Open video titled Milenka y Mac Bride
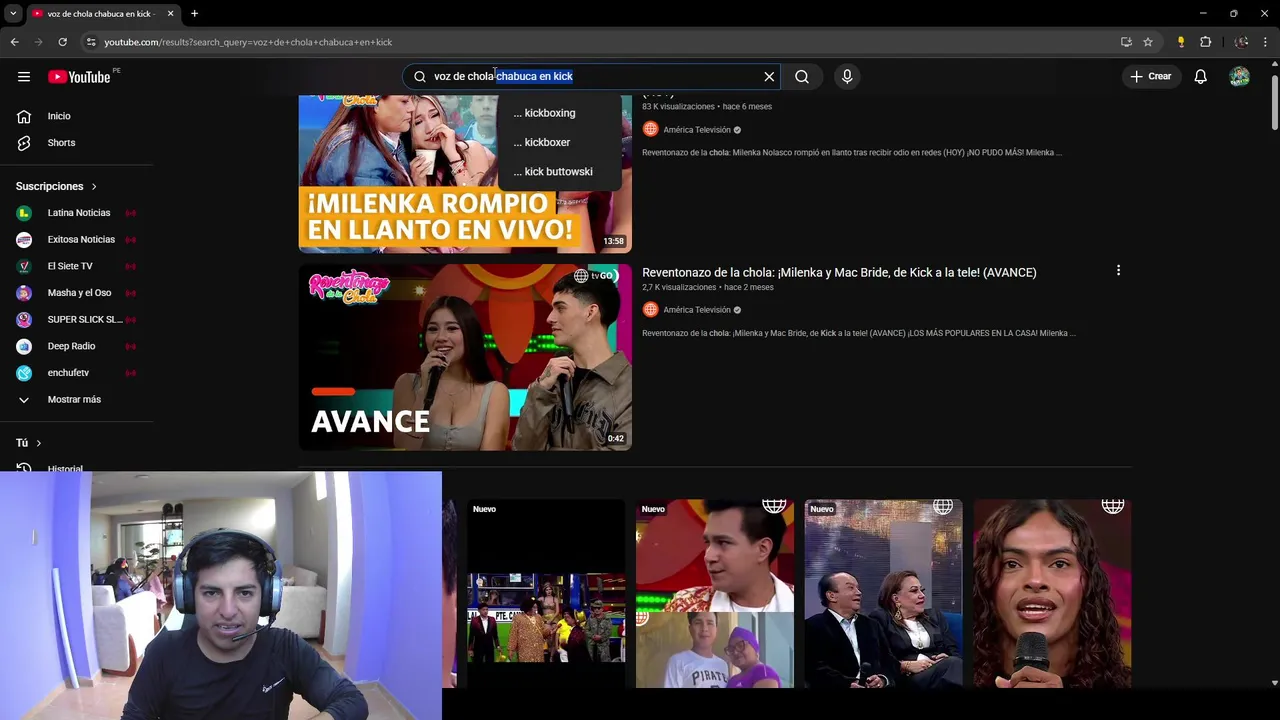The image size is (1280, 720). 839,272
